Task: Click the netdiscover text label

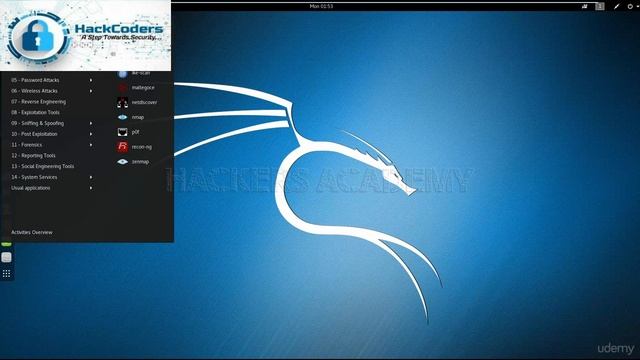Action: [144, 102]
